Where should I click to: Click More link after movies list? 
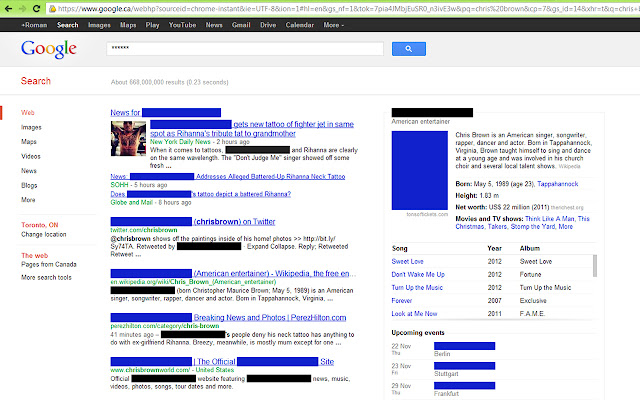tap(565, 227)
